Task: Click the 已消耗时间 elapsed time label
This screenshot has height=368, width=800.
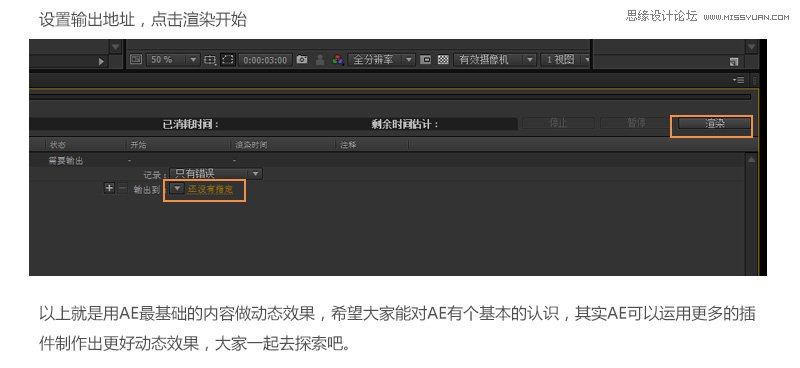Action: click(x=190, y=124)
